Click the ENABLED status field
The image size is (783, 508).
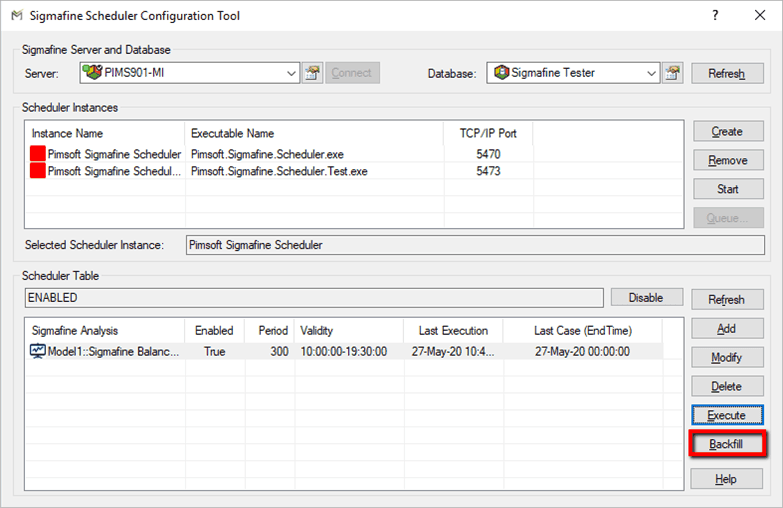[314, 298]
